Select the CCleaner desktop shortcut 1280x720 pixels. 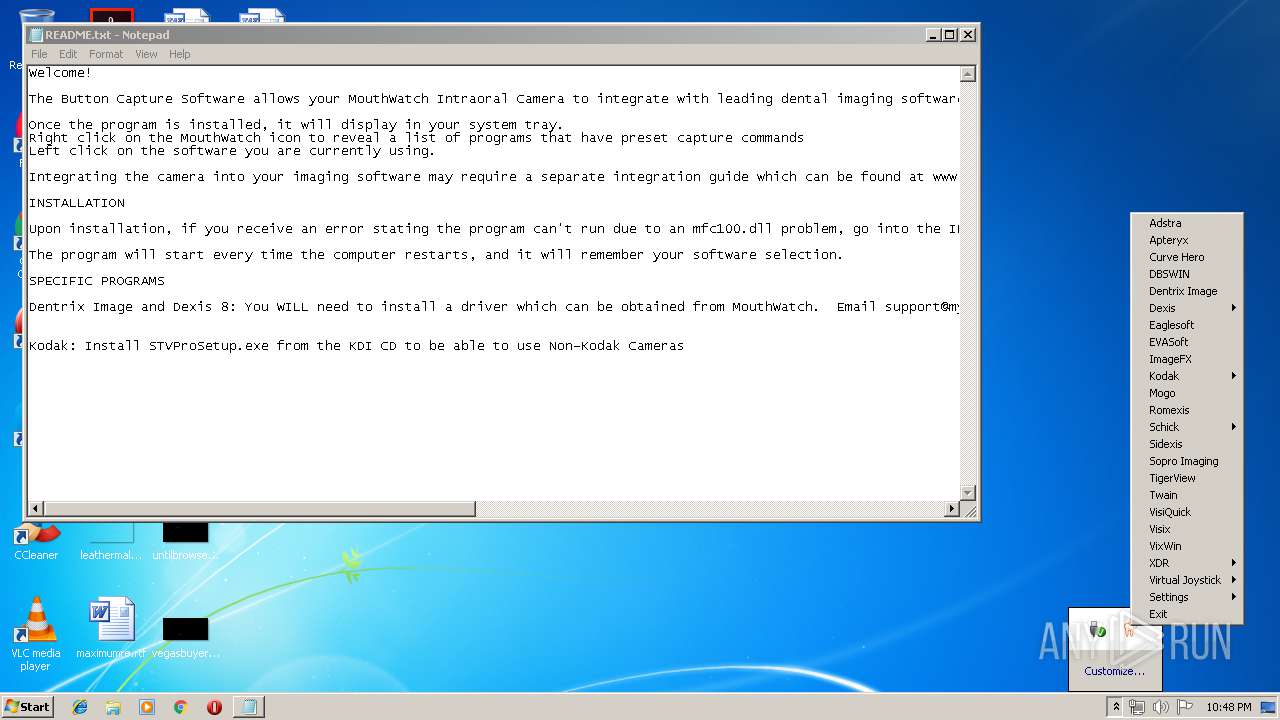point(36,543)
